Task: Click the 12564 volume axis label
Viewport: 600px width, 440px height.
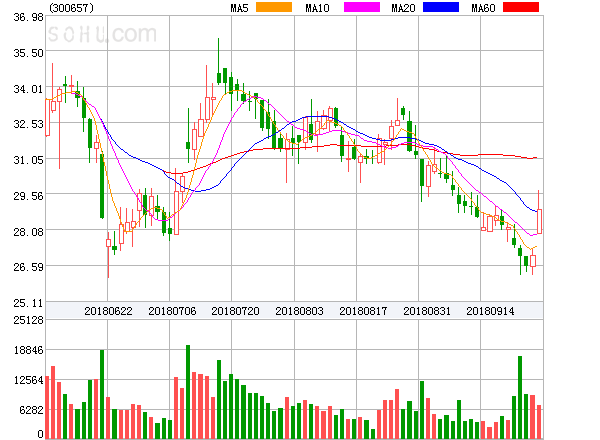Action: click(x=28, y=380)
